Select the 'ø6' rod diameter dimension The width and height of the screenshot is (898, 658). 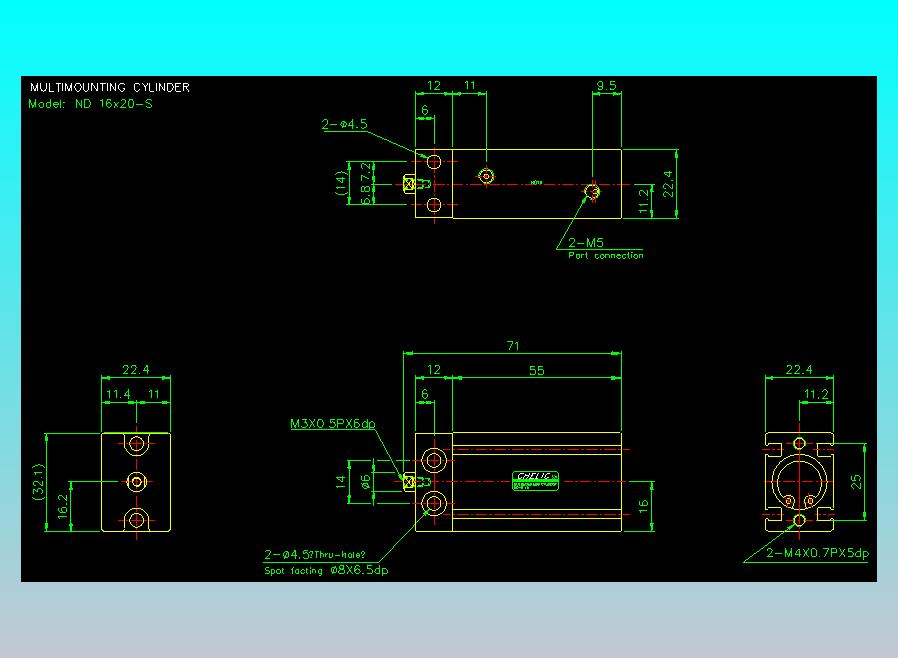[x=365, y=482]
